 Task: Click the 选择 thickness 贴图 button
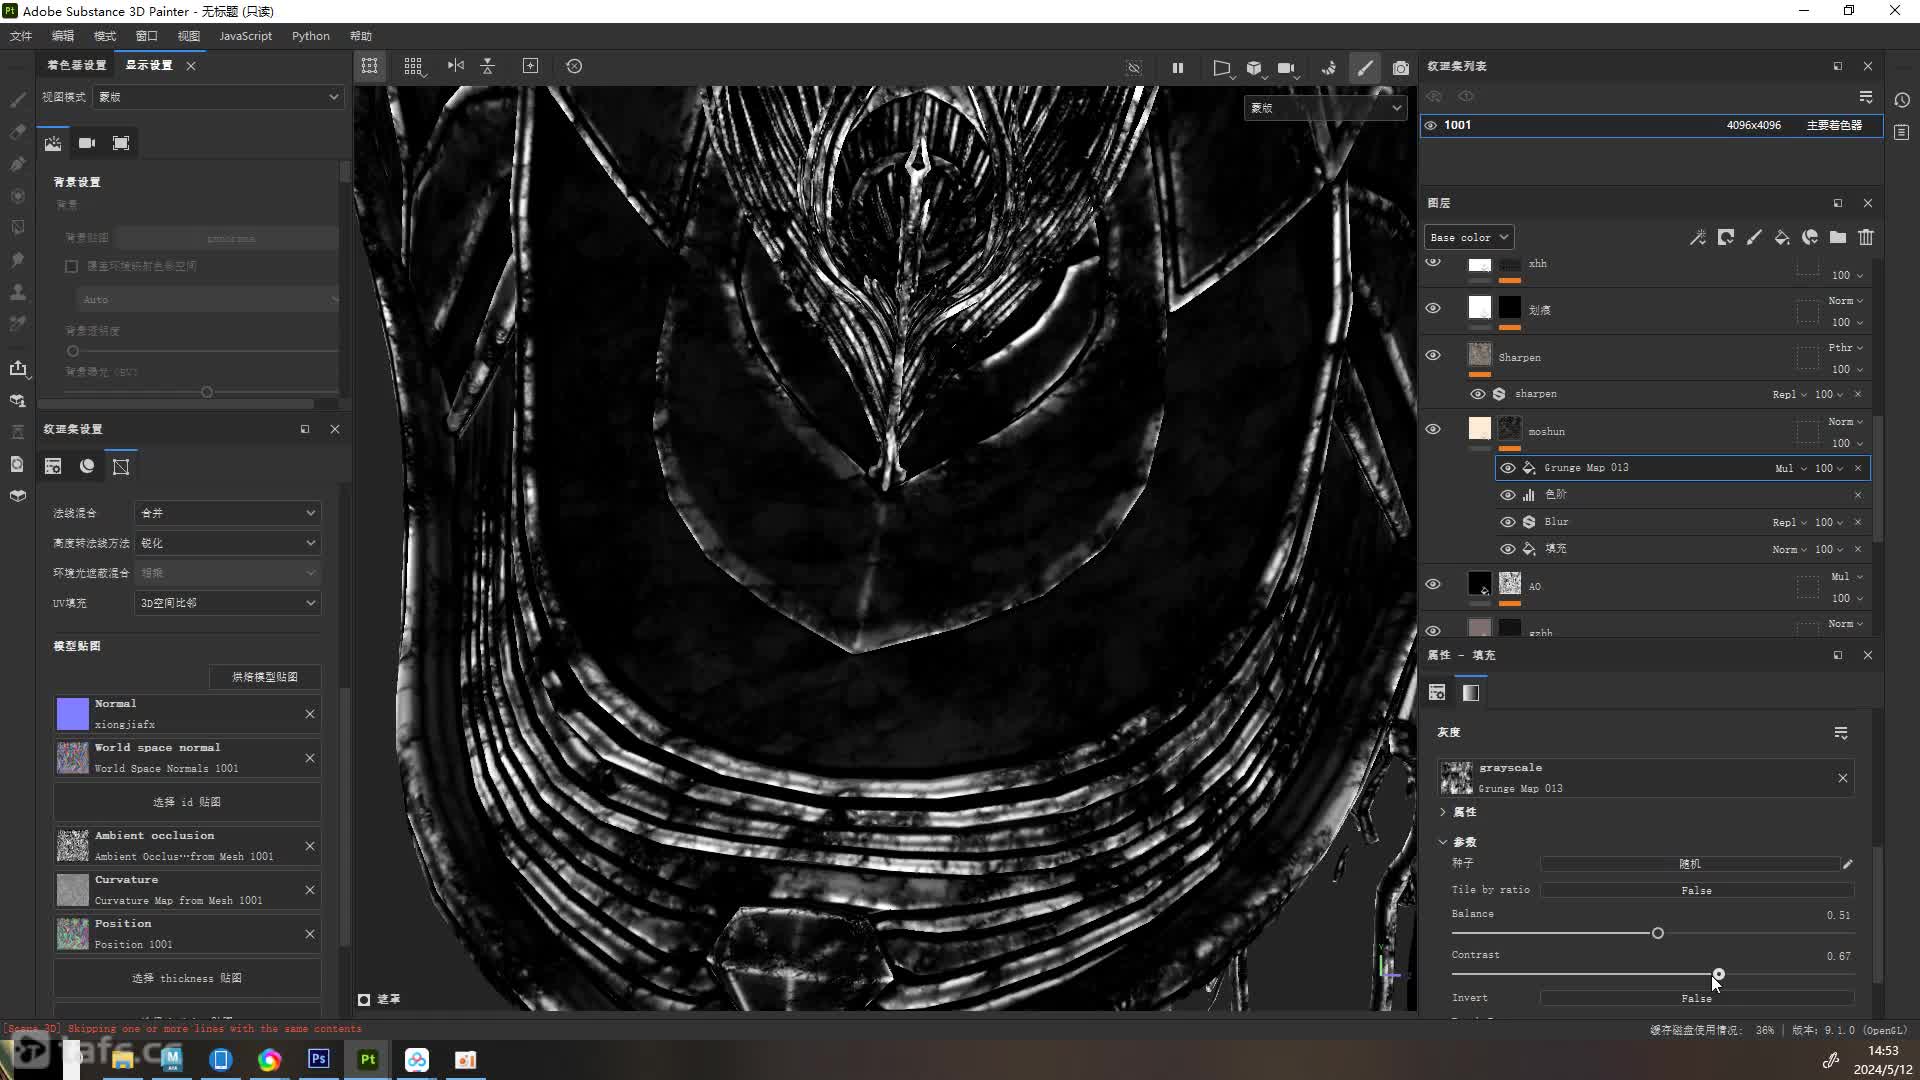187,978
